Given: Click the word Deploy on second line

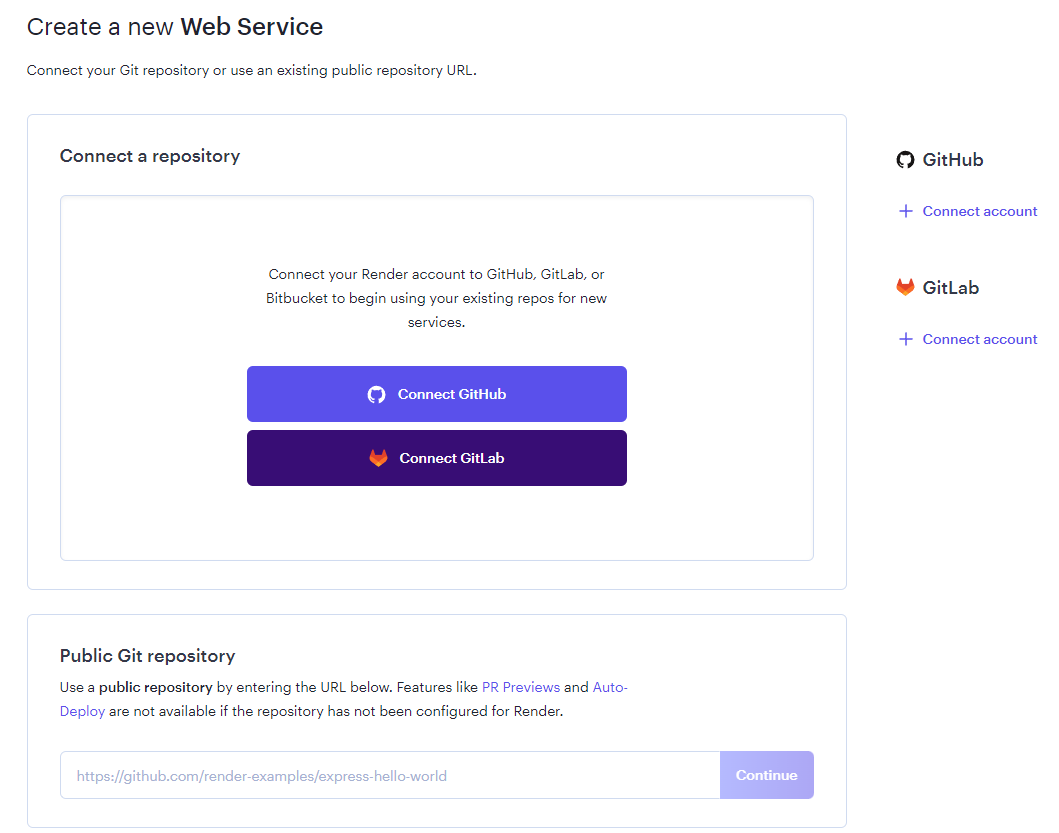Looking at the screenshot, I should pyautogui.click(x=82, y=711).
